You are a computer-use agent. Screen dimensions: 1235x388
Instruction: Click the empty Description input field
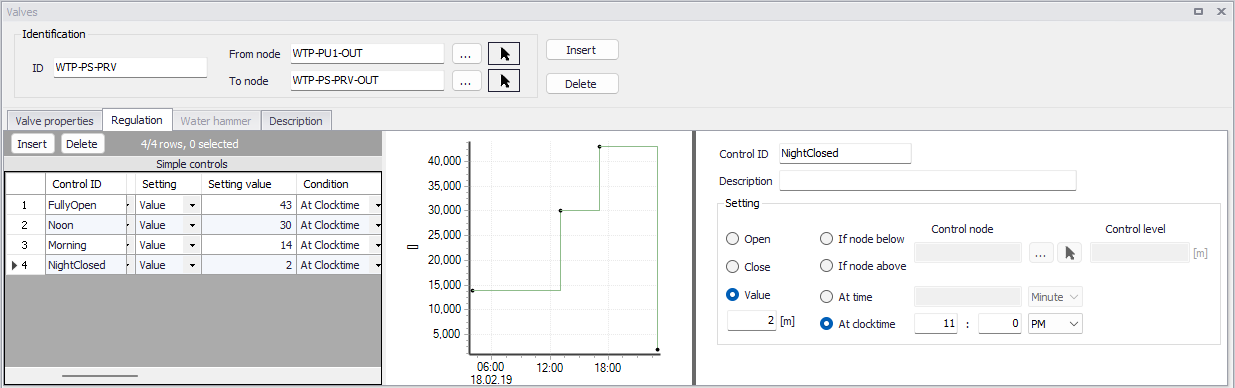click(x=927, y=181)
